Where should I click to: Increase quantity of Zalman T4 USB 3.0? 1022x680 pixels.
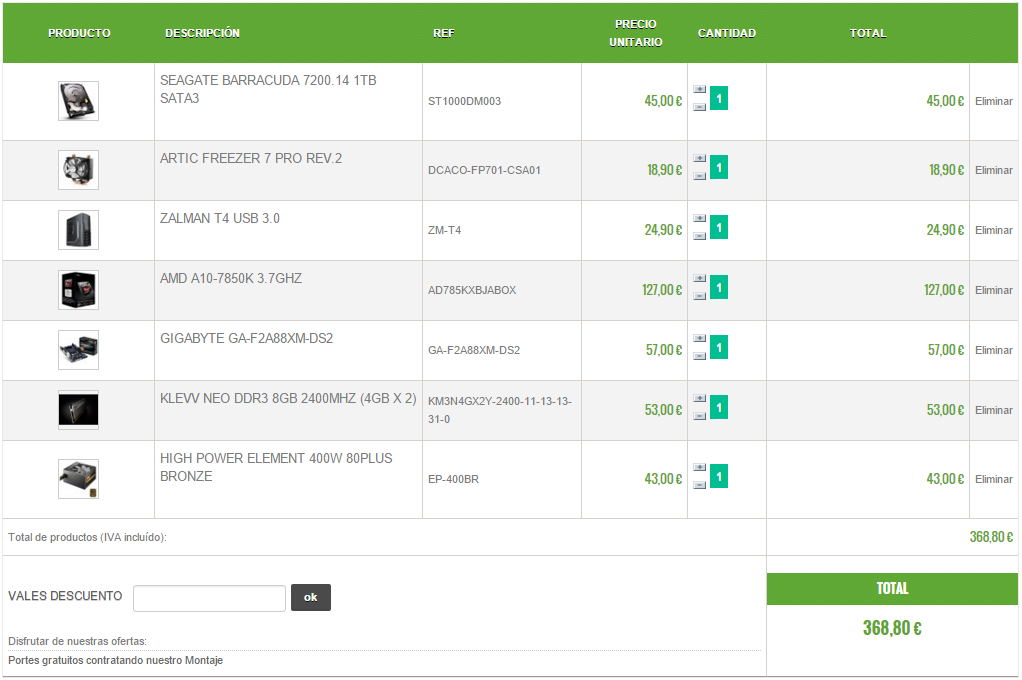pos(699,218)
